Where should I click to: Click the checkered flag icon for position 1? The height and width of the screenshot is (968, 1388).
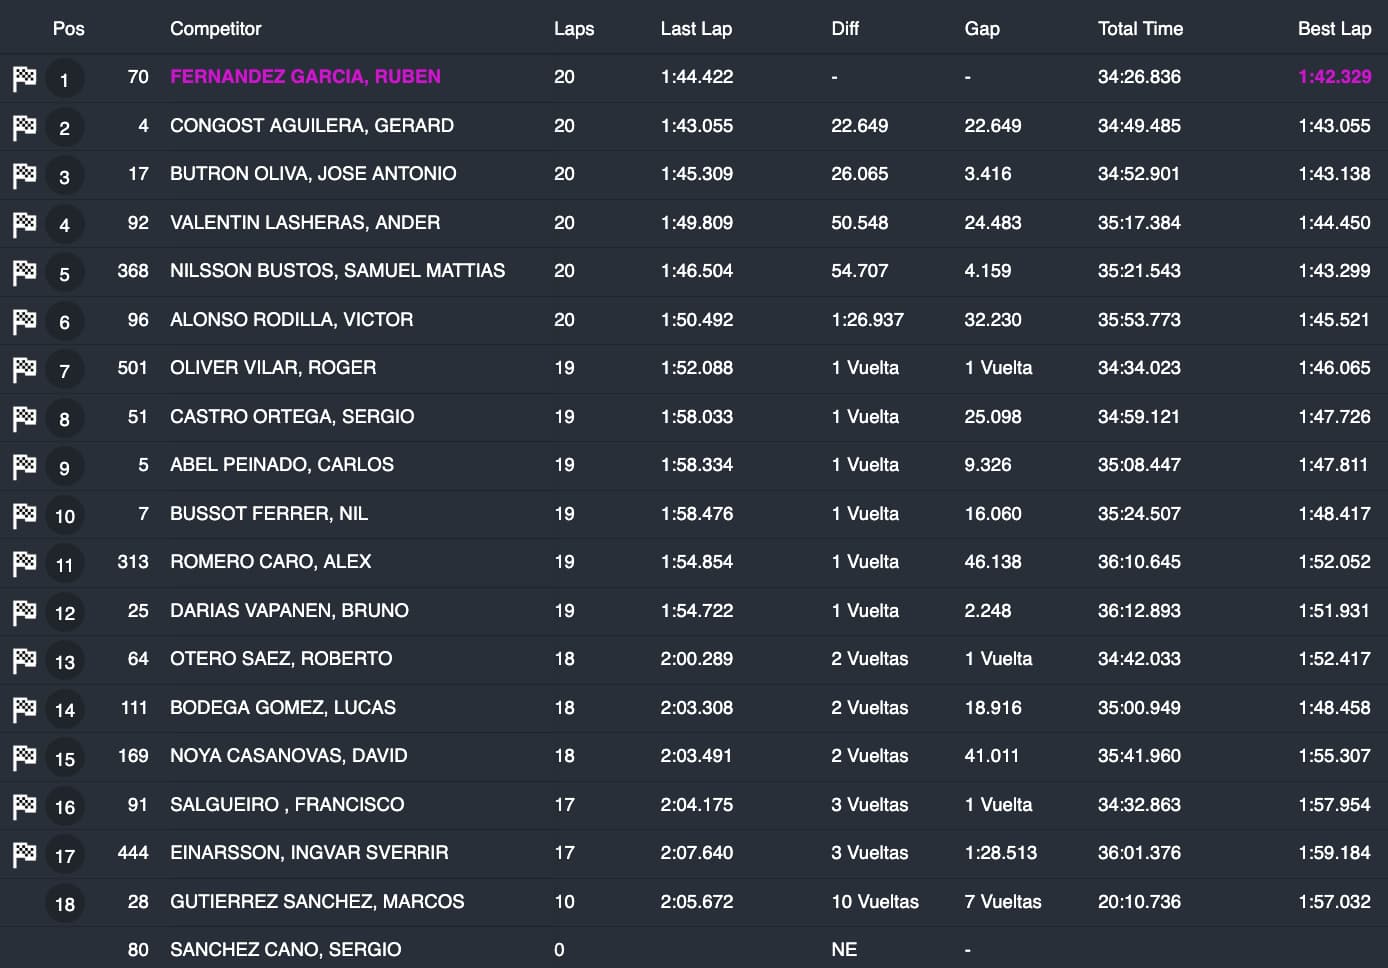coord(24,78)
